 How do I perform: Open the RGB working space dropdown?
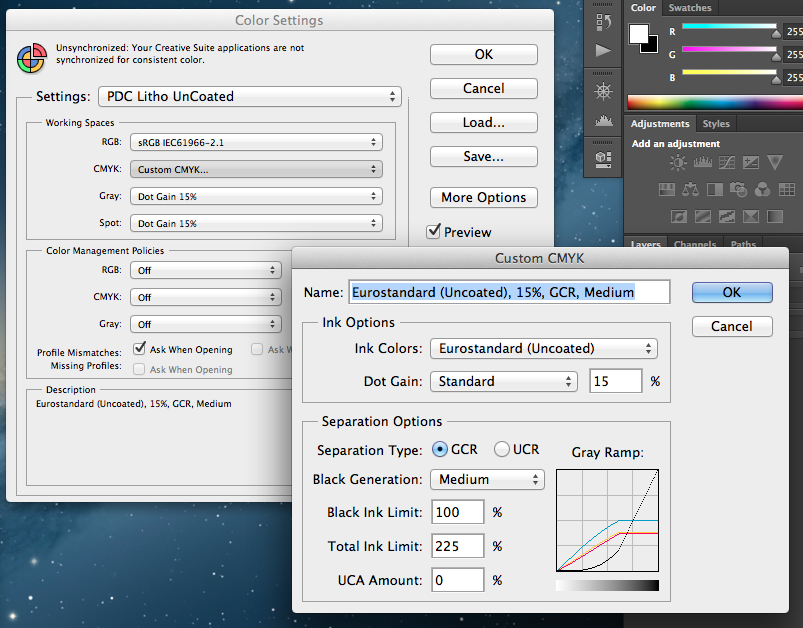(x=260, y=142)
